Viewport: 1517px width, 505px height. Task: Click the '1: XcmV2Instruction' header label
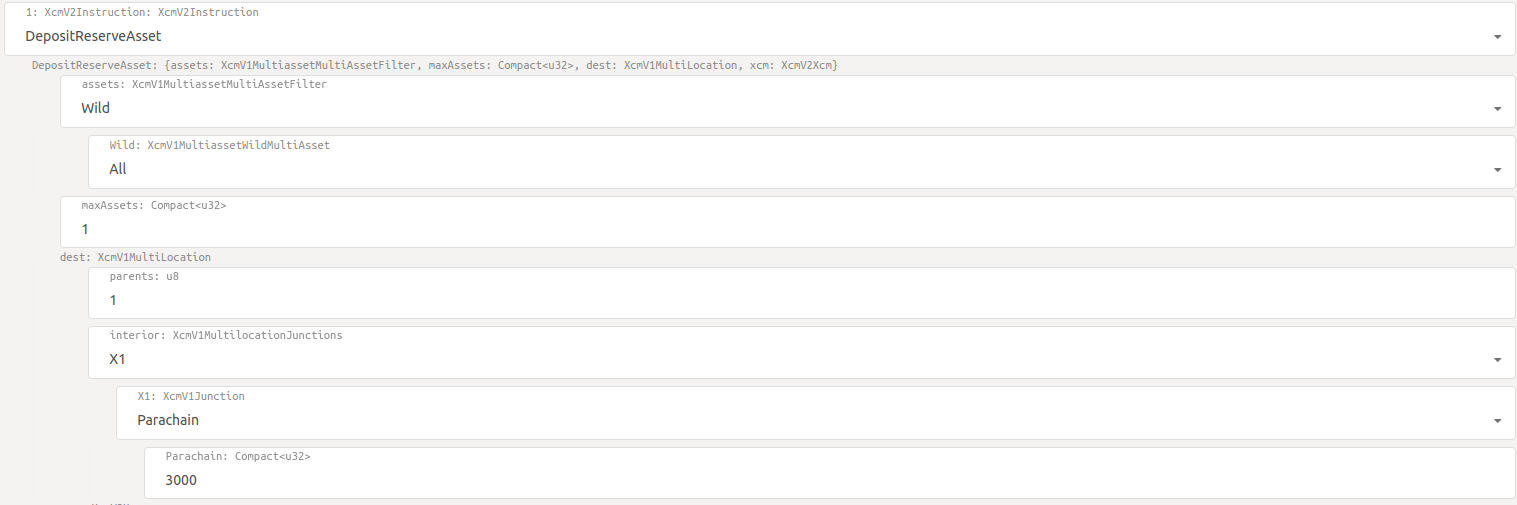coord(142,12)
